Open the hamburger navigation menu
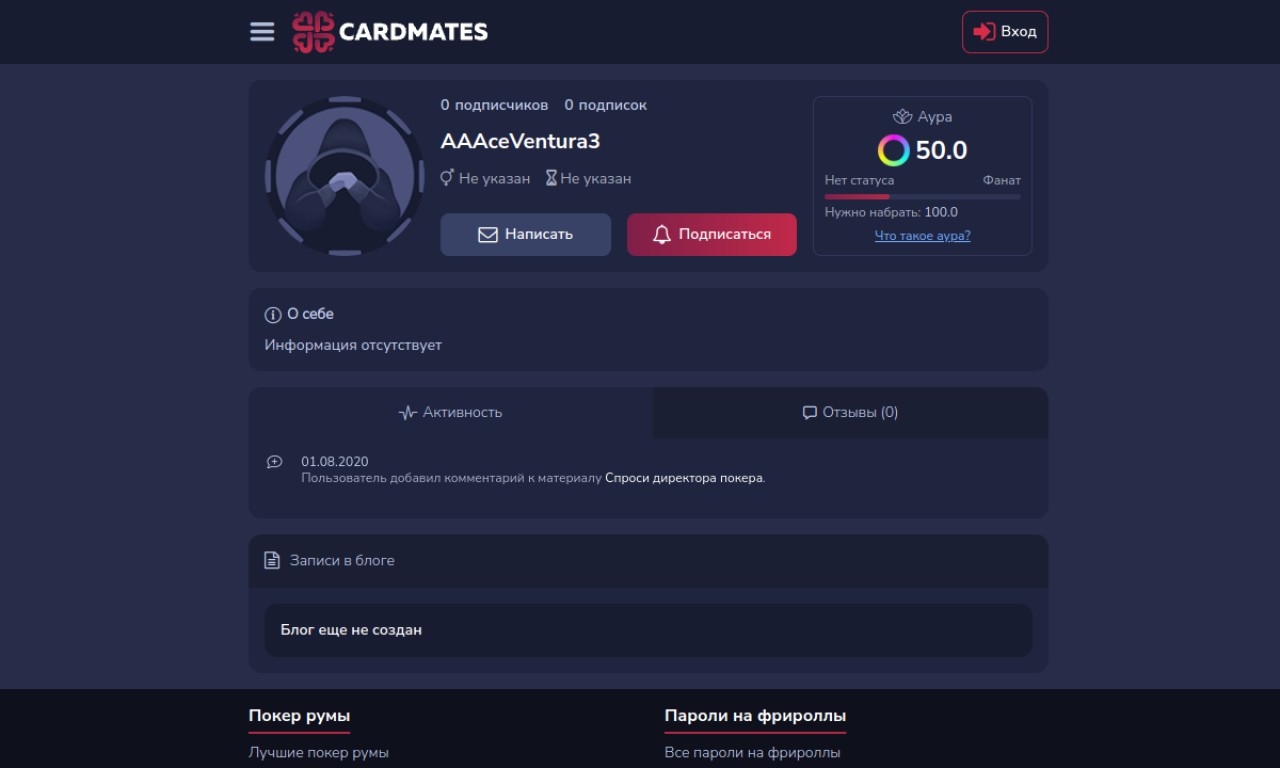 click(x=262, y=32)
